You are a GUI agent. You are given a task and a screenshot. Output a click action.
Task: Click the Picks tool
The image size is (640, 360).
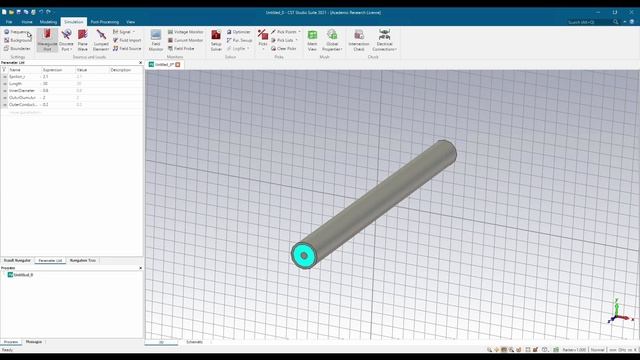(x=263, y=39)
